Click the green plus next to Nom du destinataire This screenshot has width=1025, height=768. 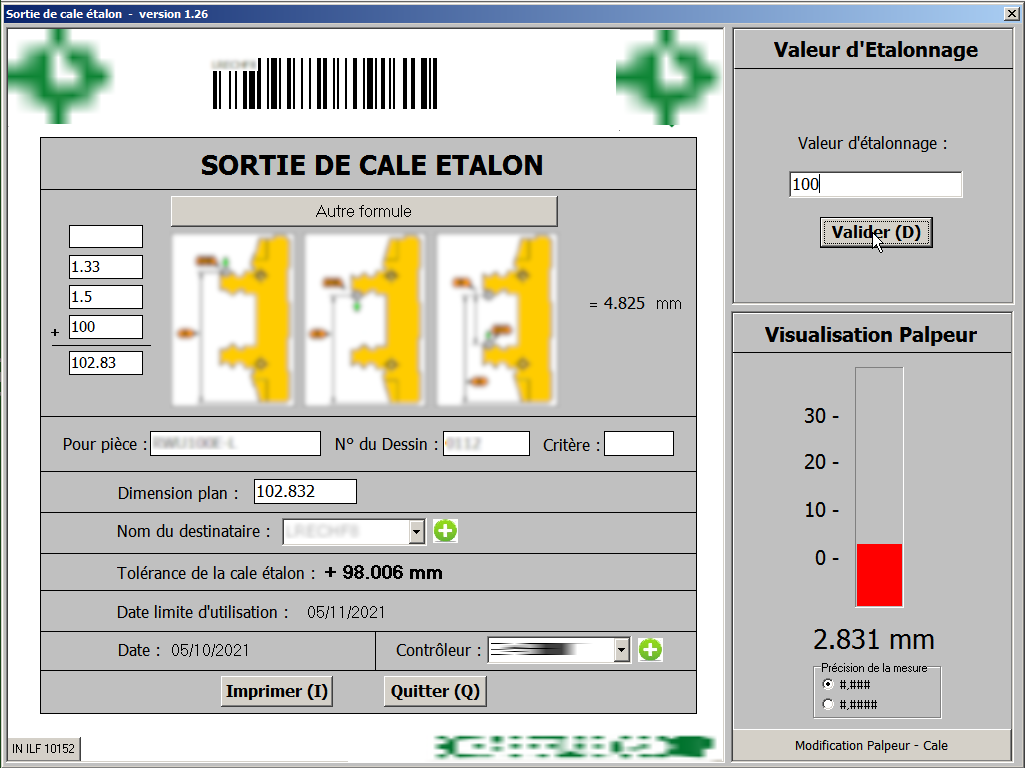point(445,531)
